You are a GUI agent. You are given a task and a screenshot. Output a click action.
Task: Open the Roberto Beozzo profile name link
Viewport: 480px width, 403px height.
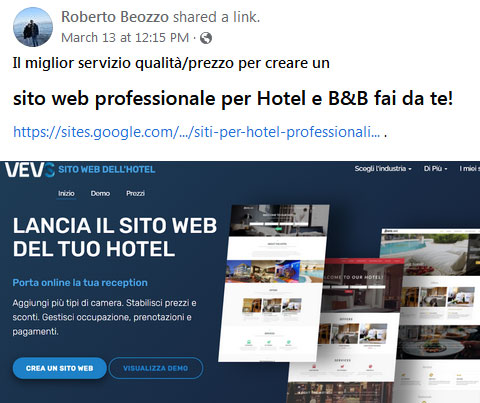pos(115,17)
